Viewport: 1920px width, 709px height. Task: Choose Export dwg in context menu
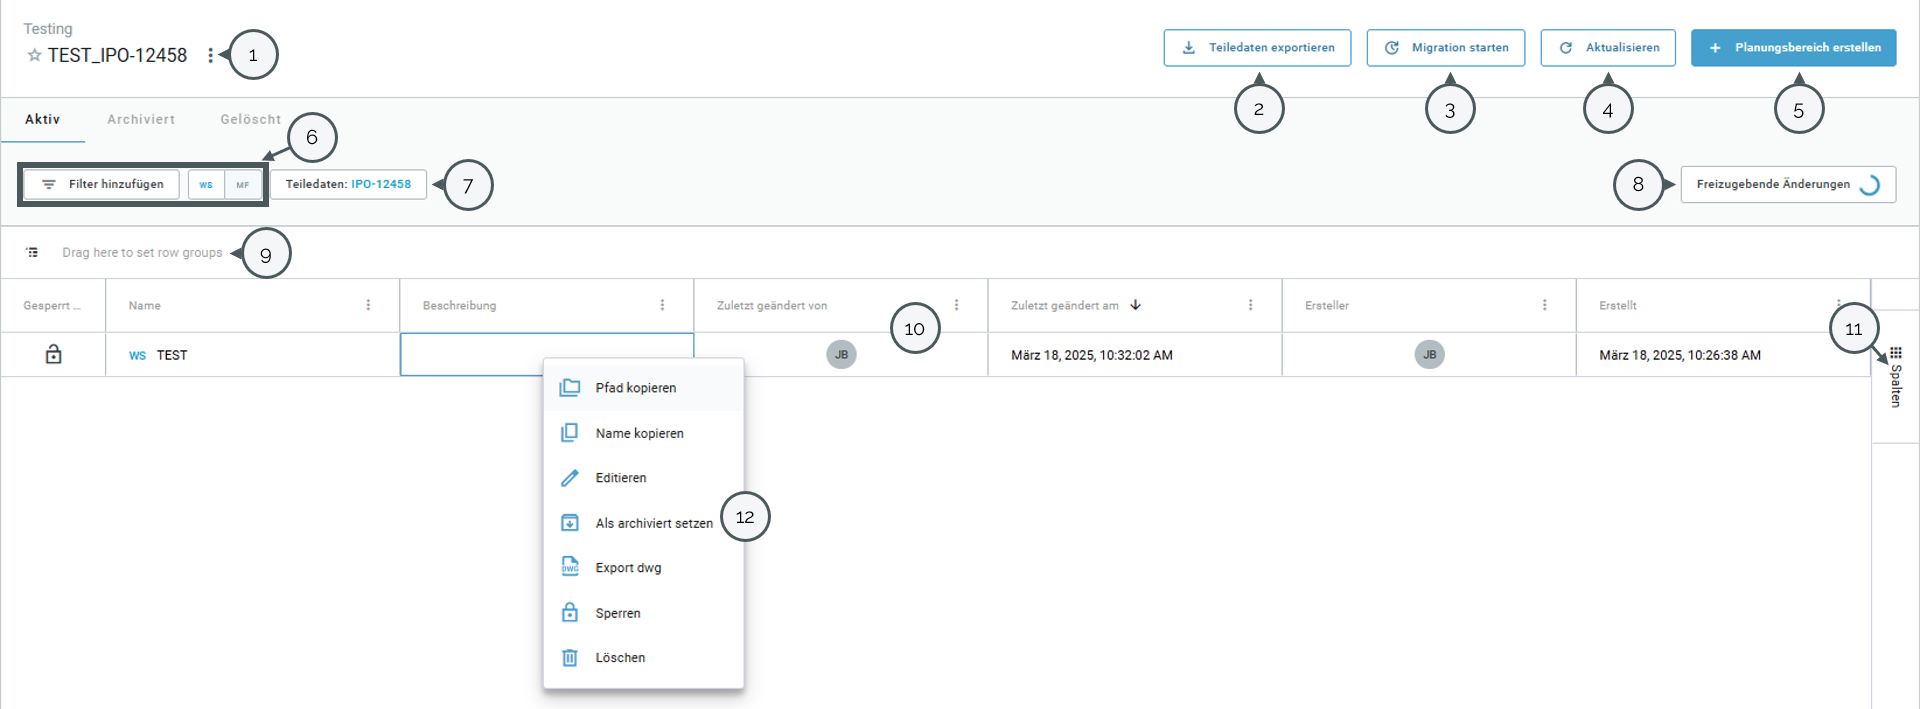tap(628, 568)
